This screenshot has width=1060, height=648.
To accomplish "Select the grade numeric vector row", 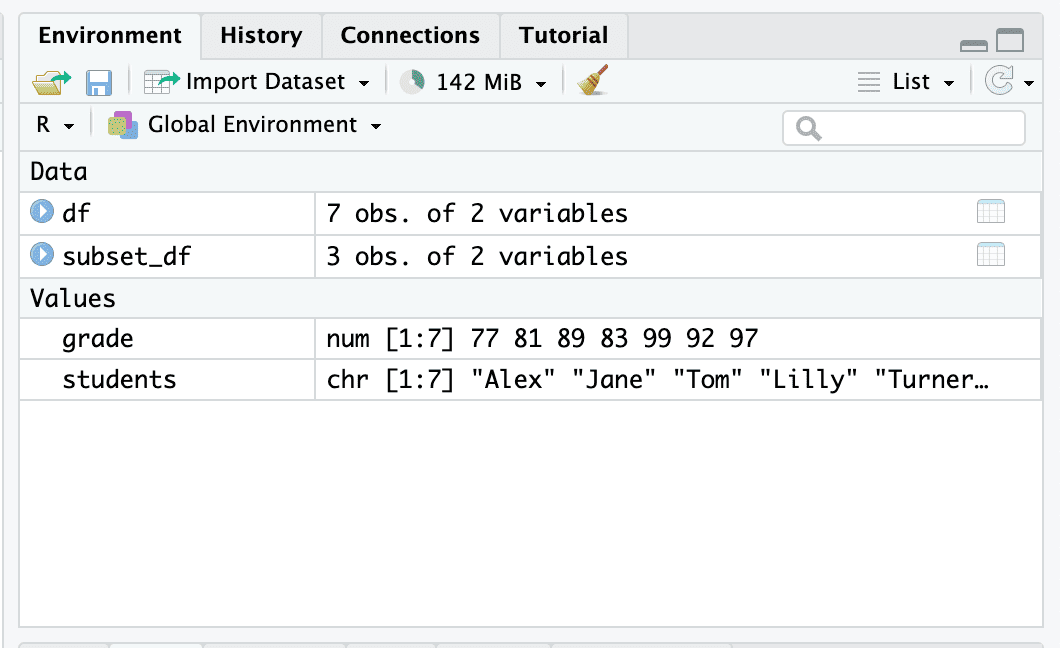I will [x=98, y=339].
